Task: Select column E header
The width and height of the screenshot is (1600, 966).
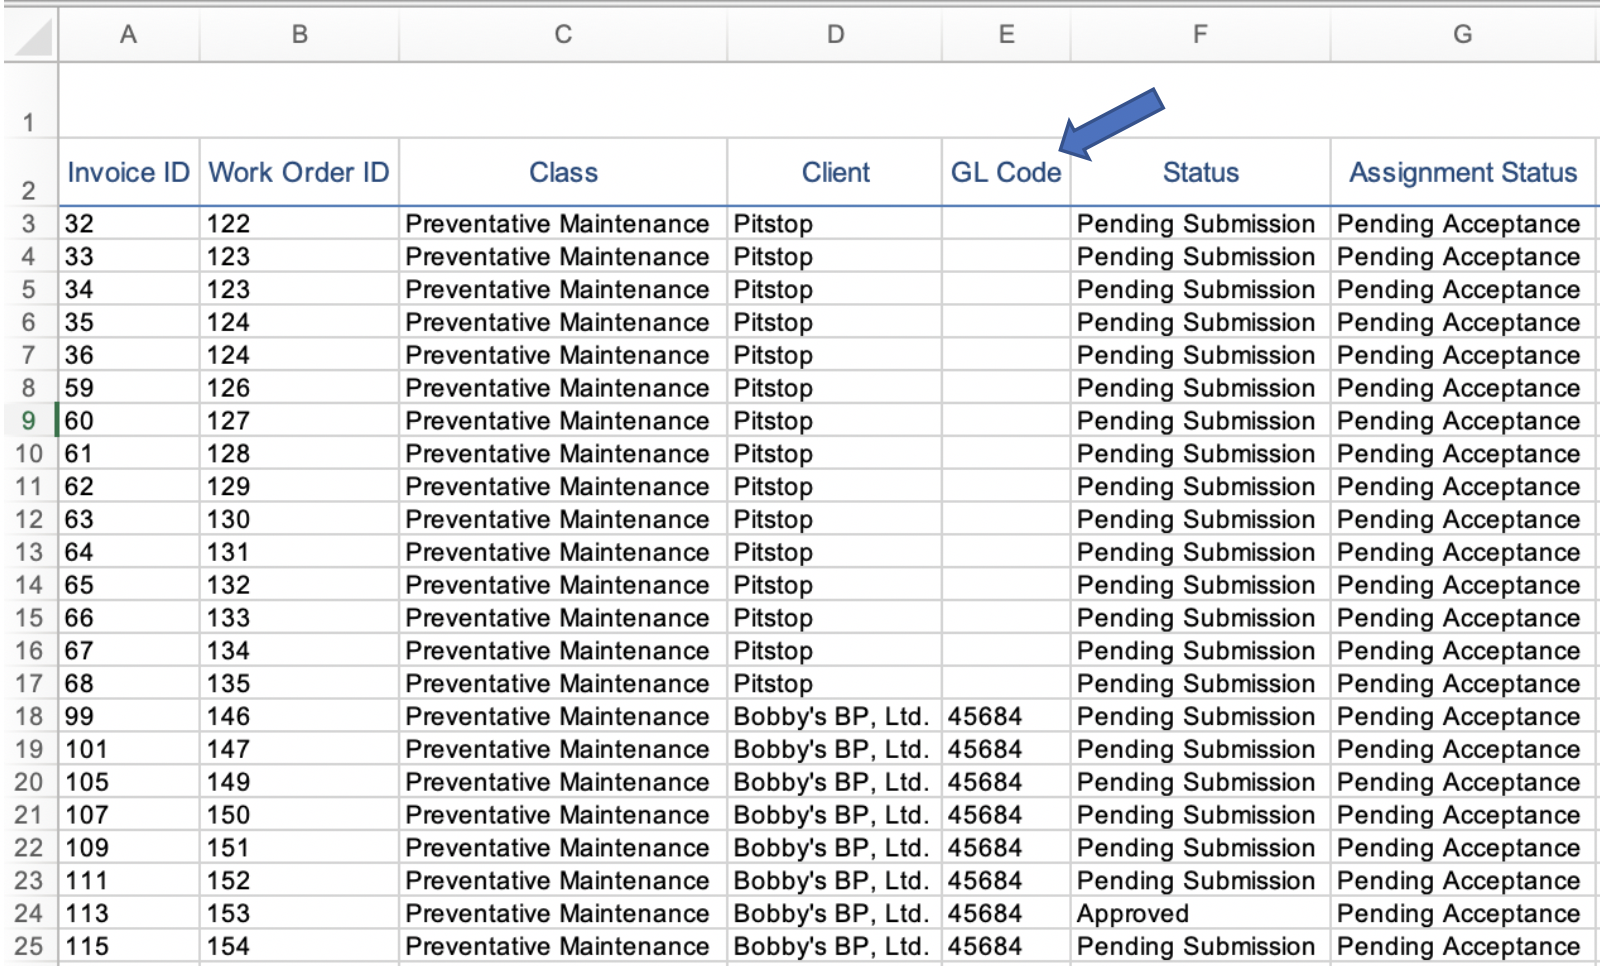Action: click(1006, 35)
